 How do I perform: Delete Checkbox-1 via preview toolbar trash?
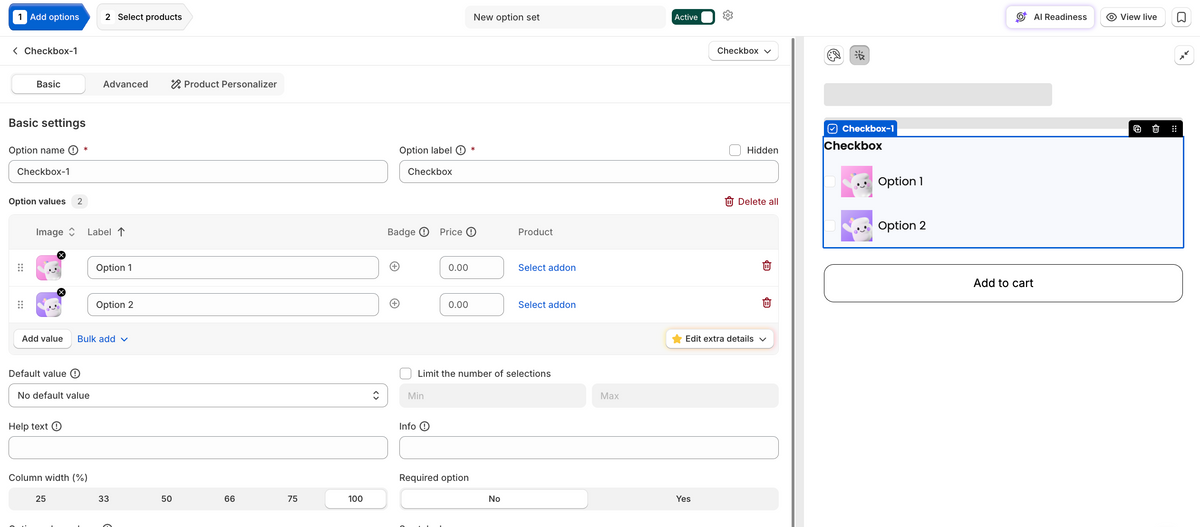[x=1156, y=129]
